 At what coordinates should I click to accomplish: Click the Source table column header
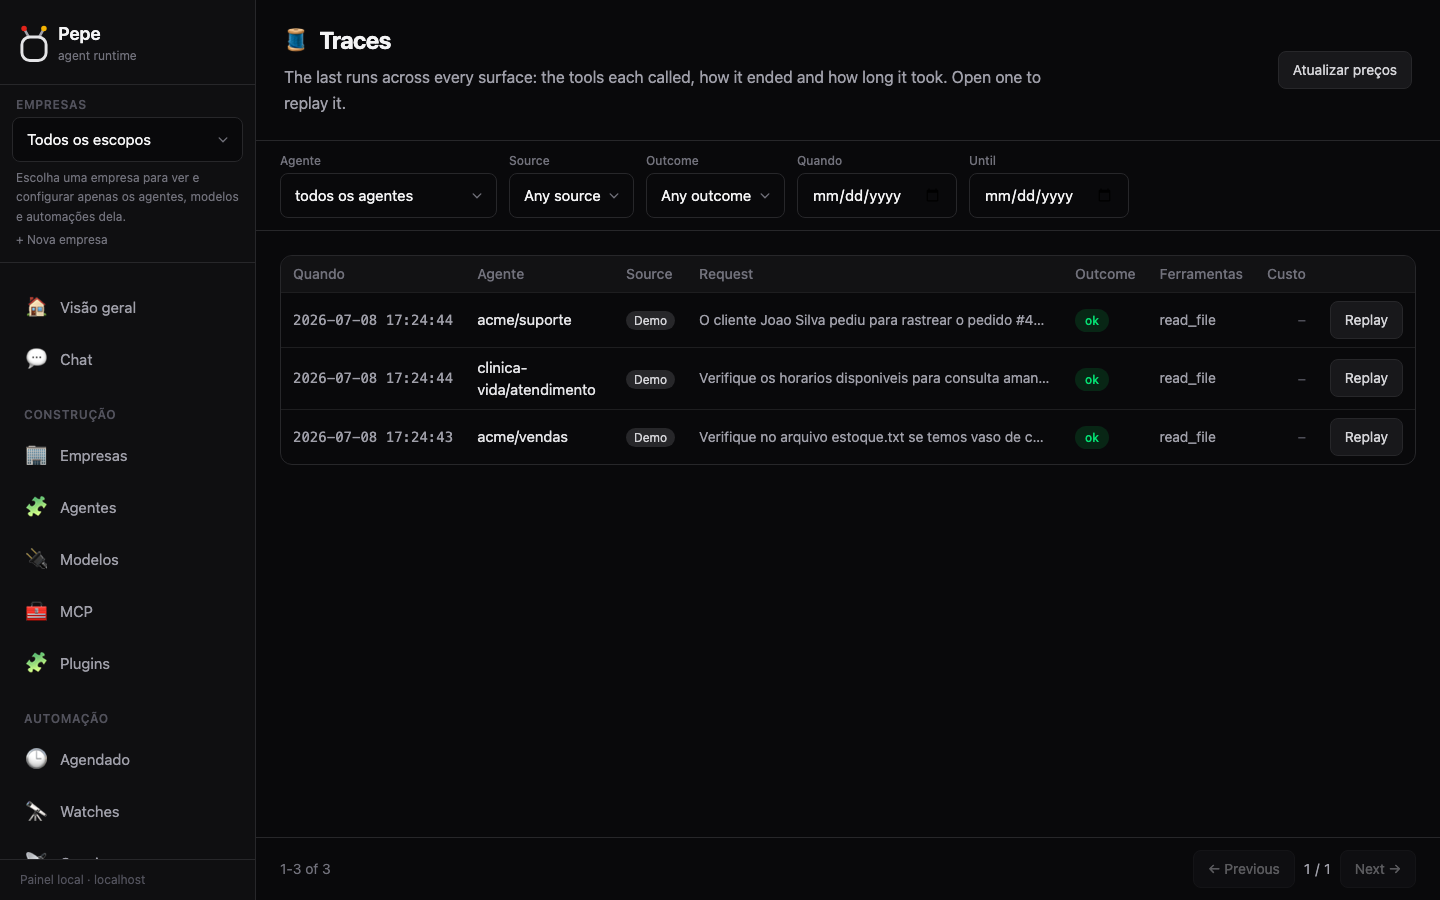[x=649, y=274]
